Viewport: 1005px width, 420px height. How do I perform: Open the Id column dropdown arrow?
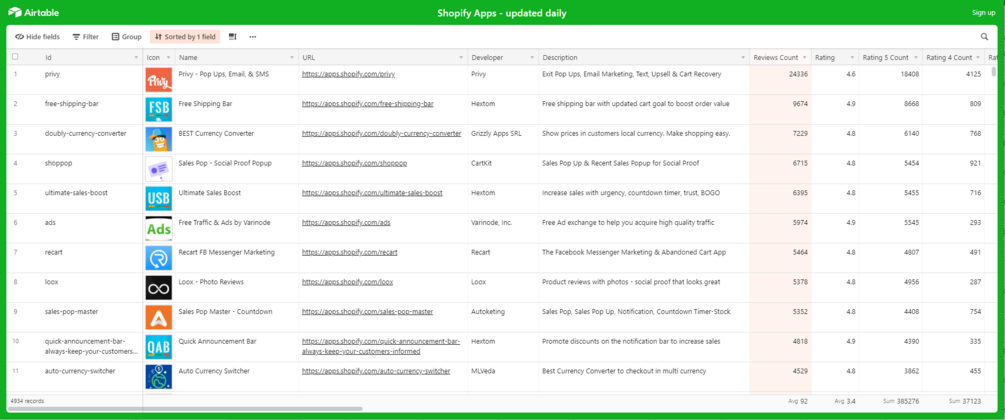[136, 58]
